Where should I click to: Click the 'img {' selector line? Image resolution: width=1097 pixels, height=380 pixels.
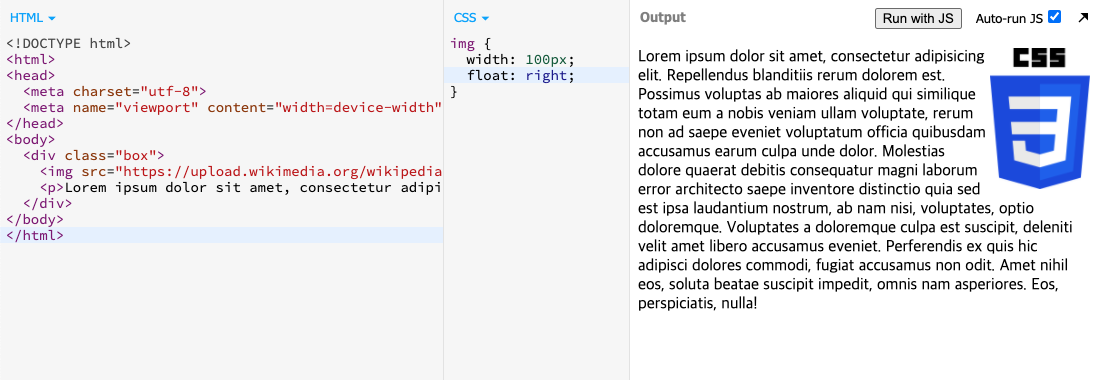coord(471,43)
